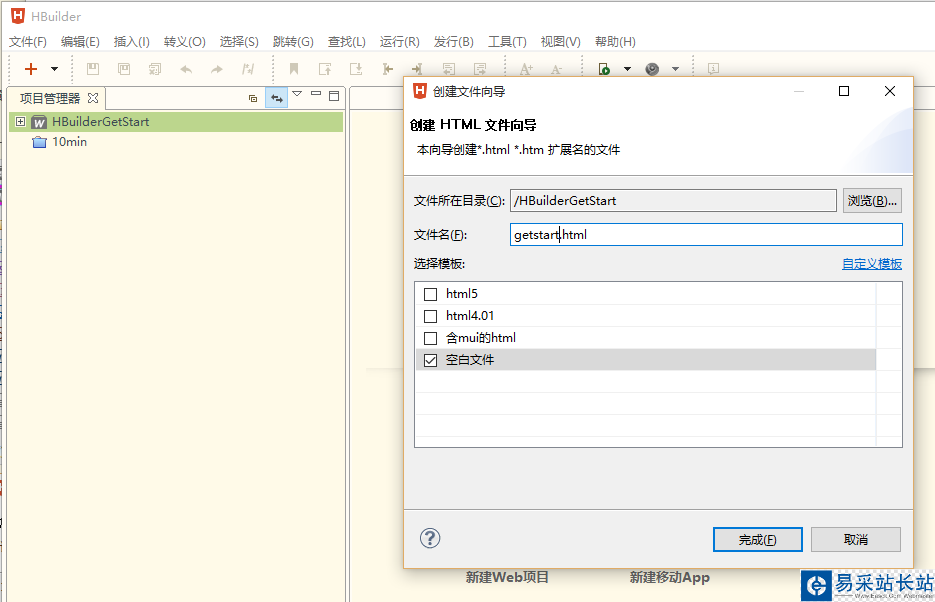Screen dimensions: 935x602
Task: Click 新建Web项目 in the background window
Action: pos(507,577)
